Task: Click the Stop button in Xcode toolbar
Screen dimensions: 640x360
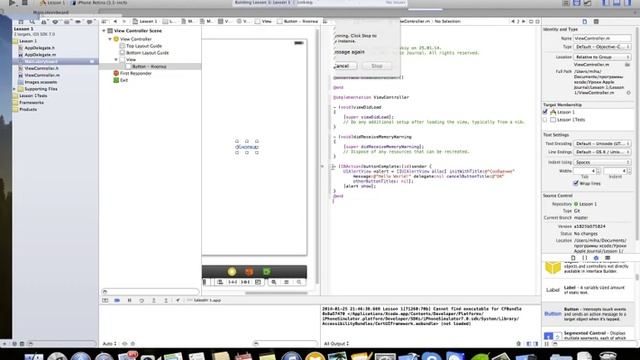Action: [24, 2]
